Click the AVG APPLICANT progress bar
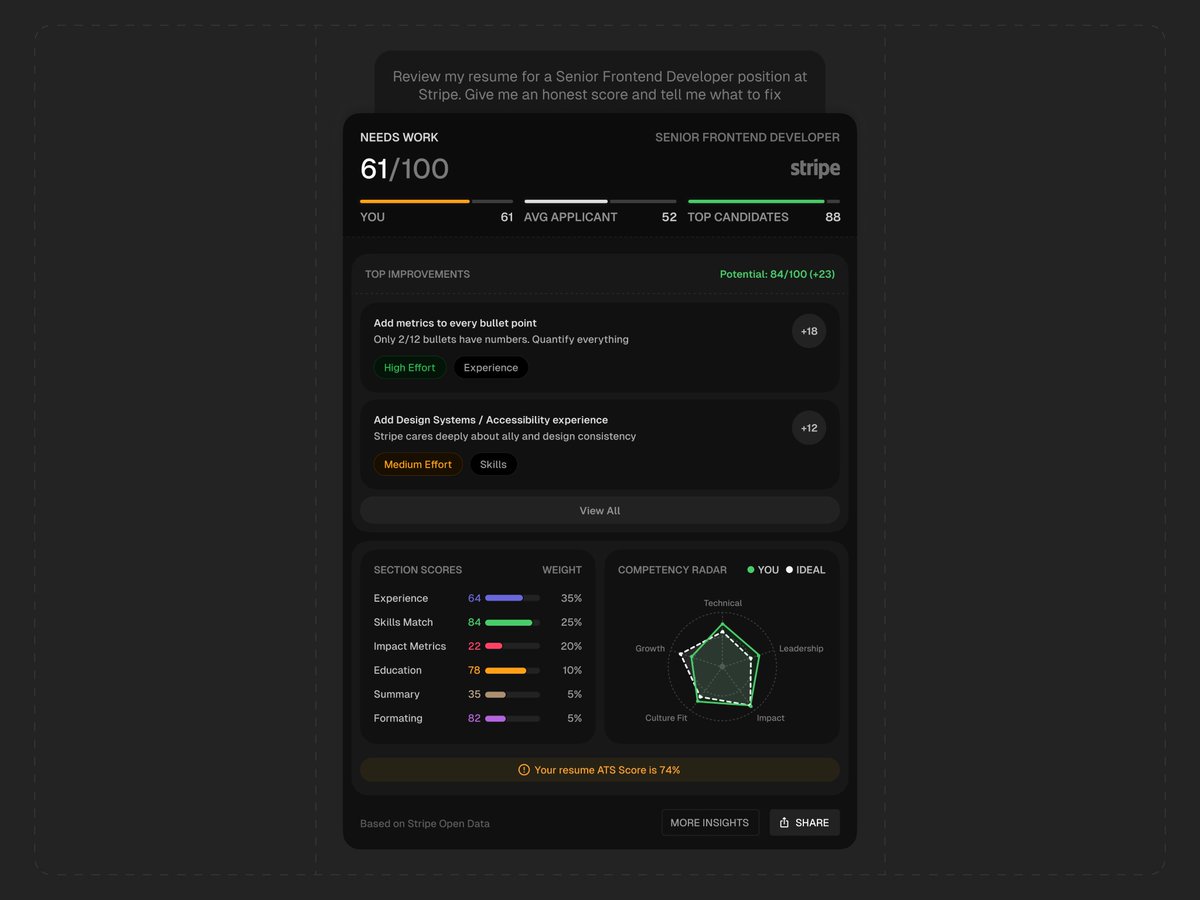This screenshot has width=1200, height=900. tap(600, 201)
